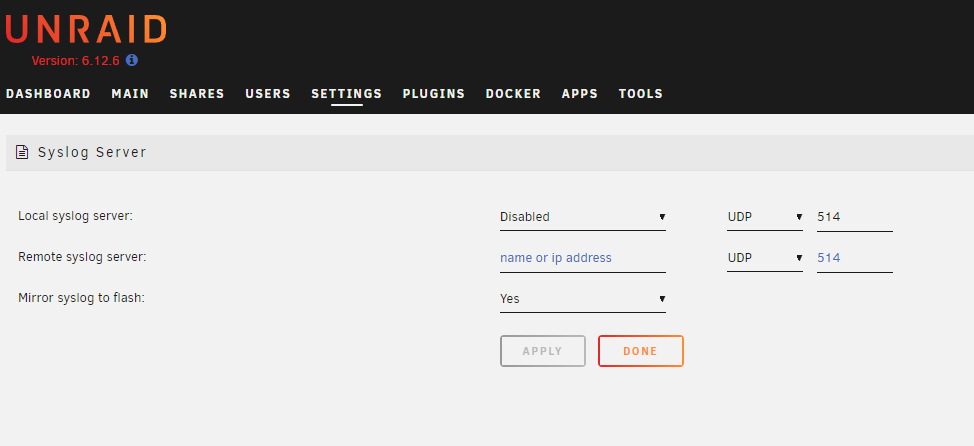
Task: Open the Shares tab
Action: tap(197, 94)
